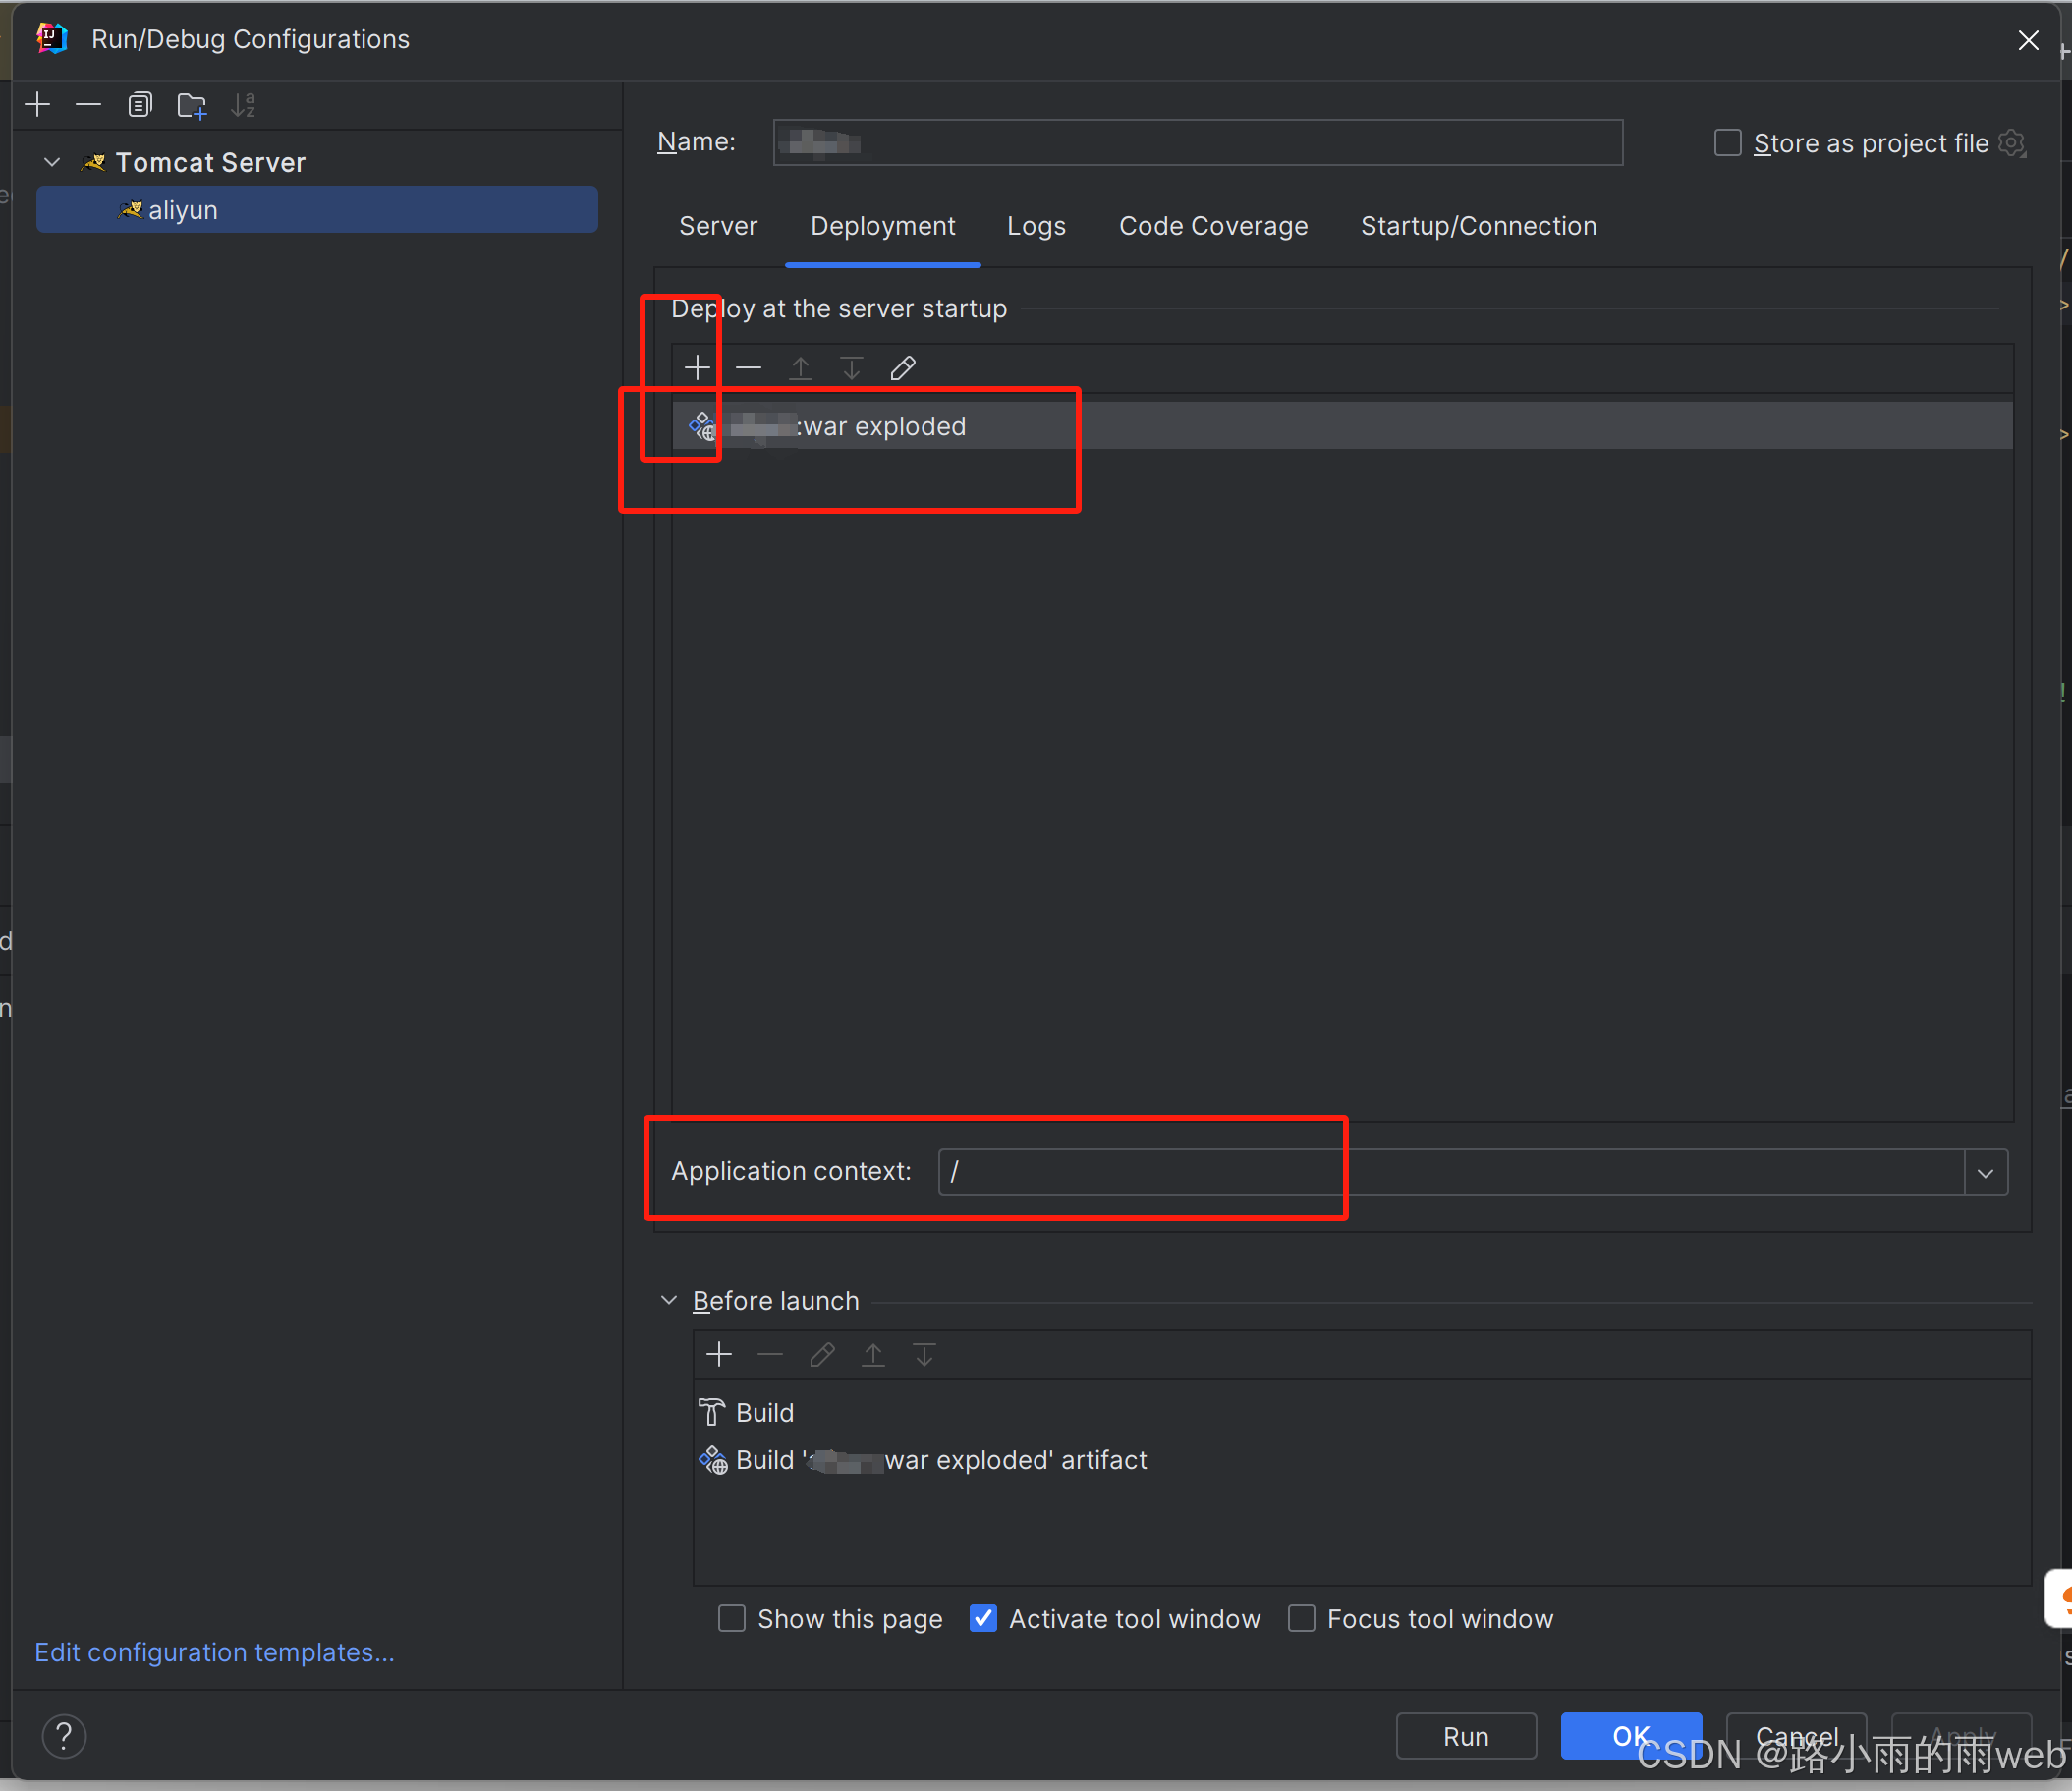The width and height of the screenshot is (2072, 1791).
Task: Enable Store as project file
Action: (1727, 143)
